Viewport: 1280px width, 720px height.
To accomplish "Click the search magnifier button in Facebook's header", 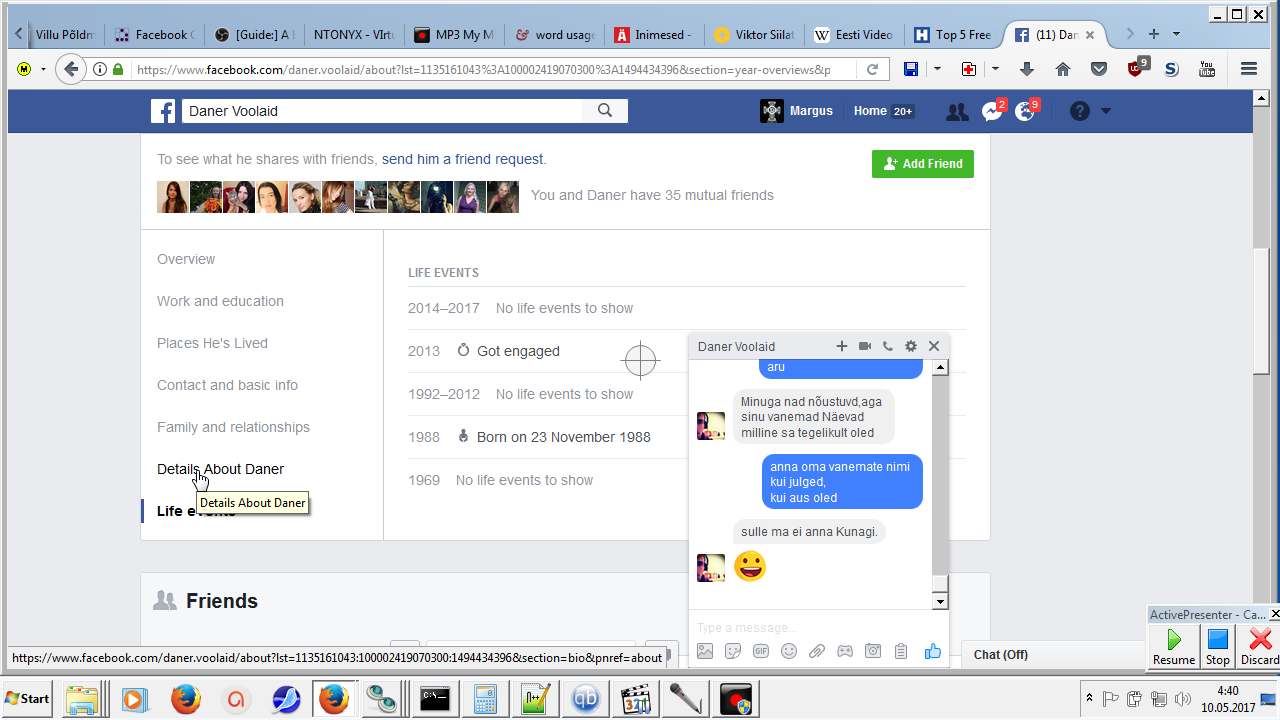I will click(605, 111).
